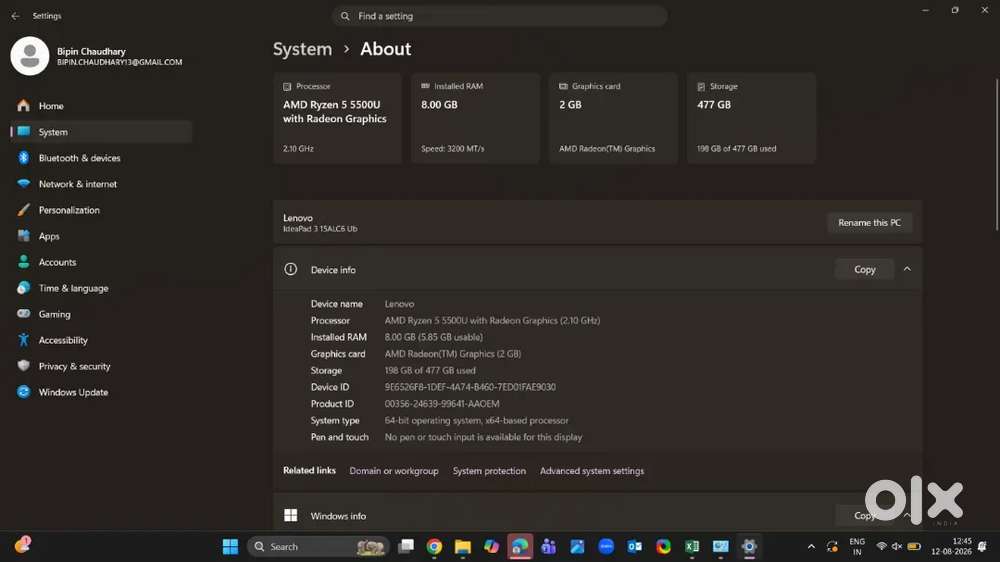
Task: Click the muted volume tray icon
Action: pyautogui.click(x=897, y=547)
